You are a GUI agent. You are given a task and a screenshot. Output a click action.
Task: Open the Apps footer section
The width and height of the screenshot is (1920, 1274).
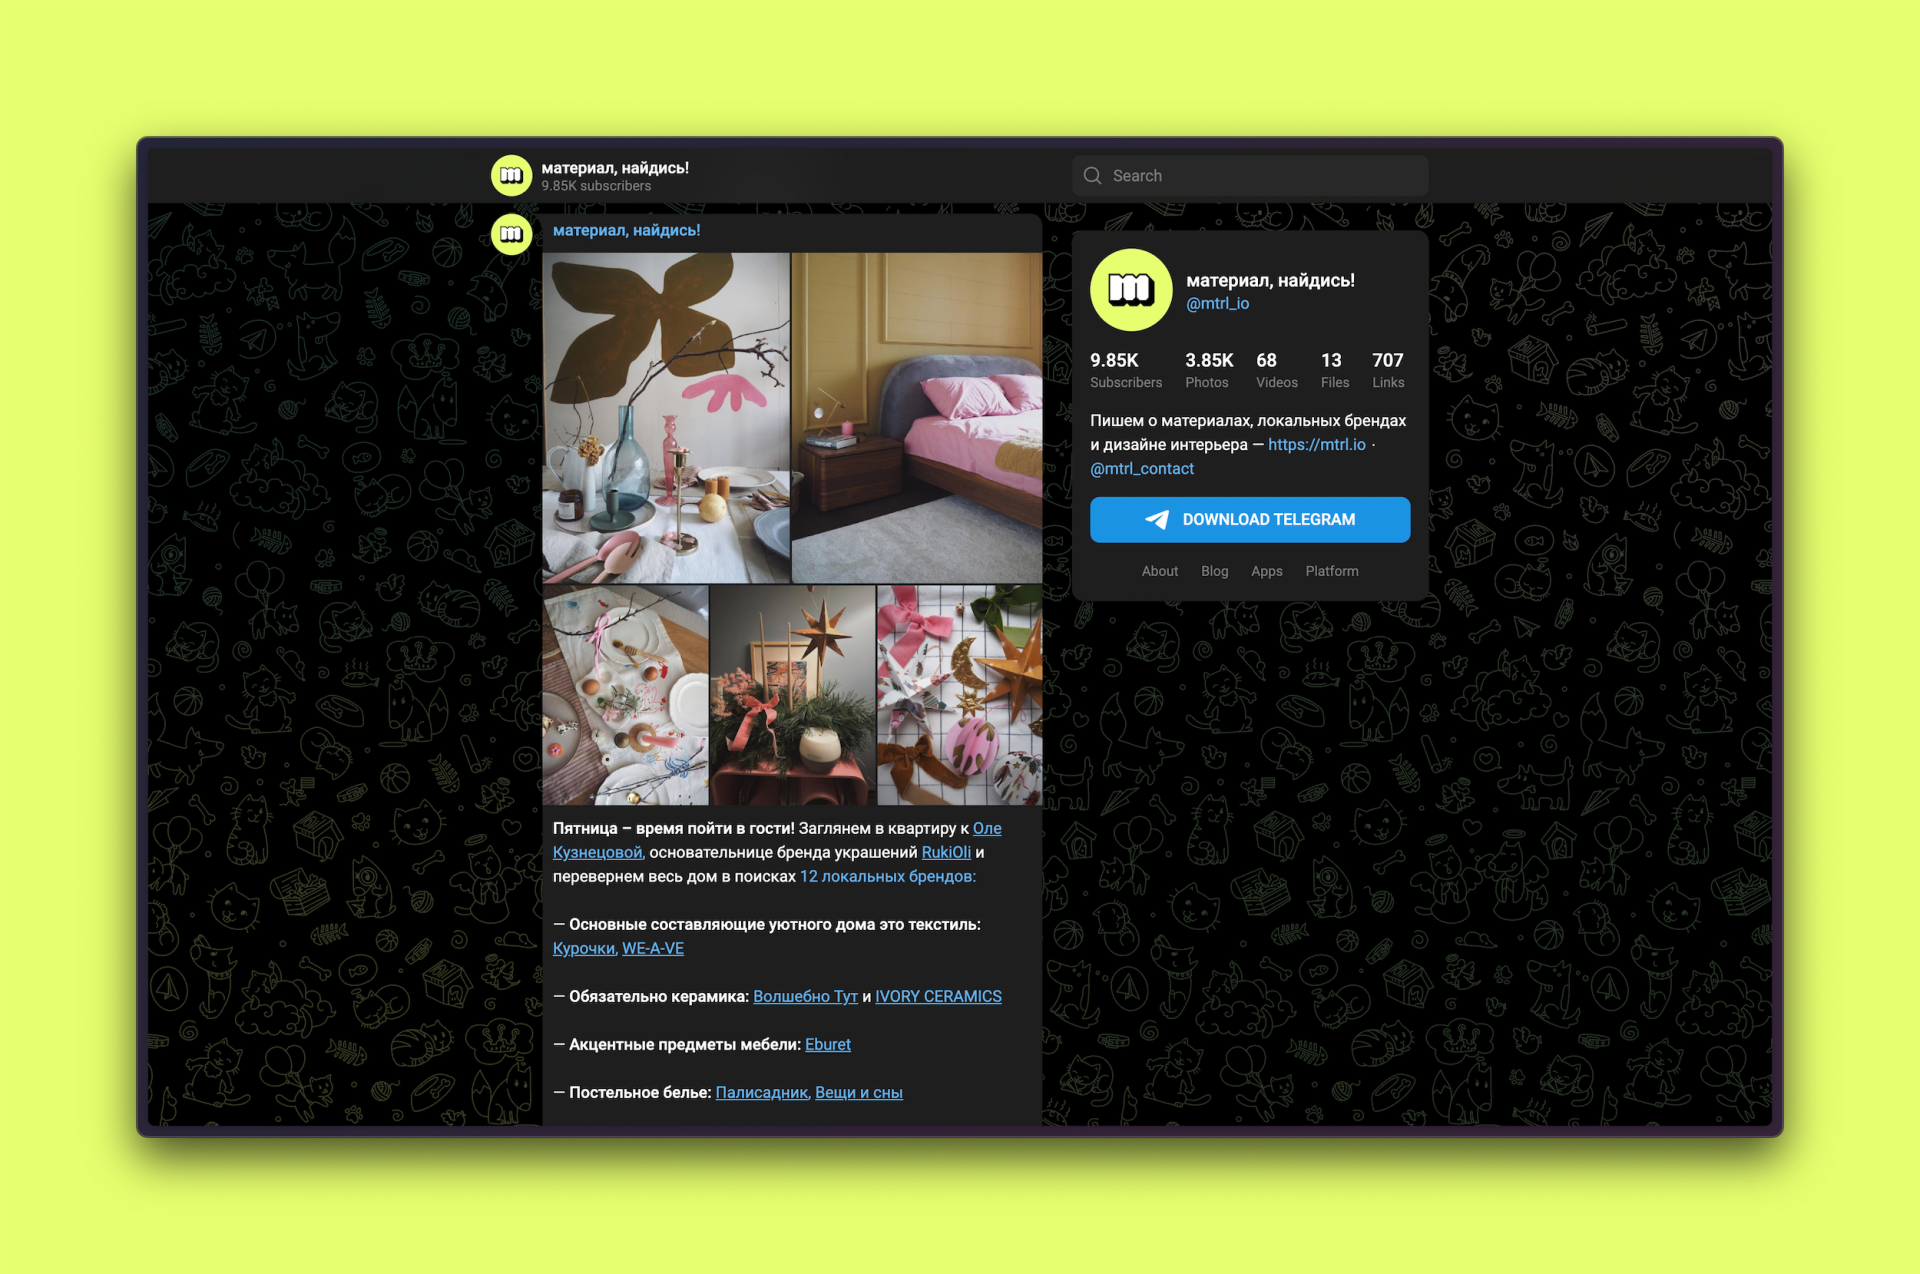[x=1266, y=569]
